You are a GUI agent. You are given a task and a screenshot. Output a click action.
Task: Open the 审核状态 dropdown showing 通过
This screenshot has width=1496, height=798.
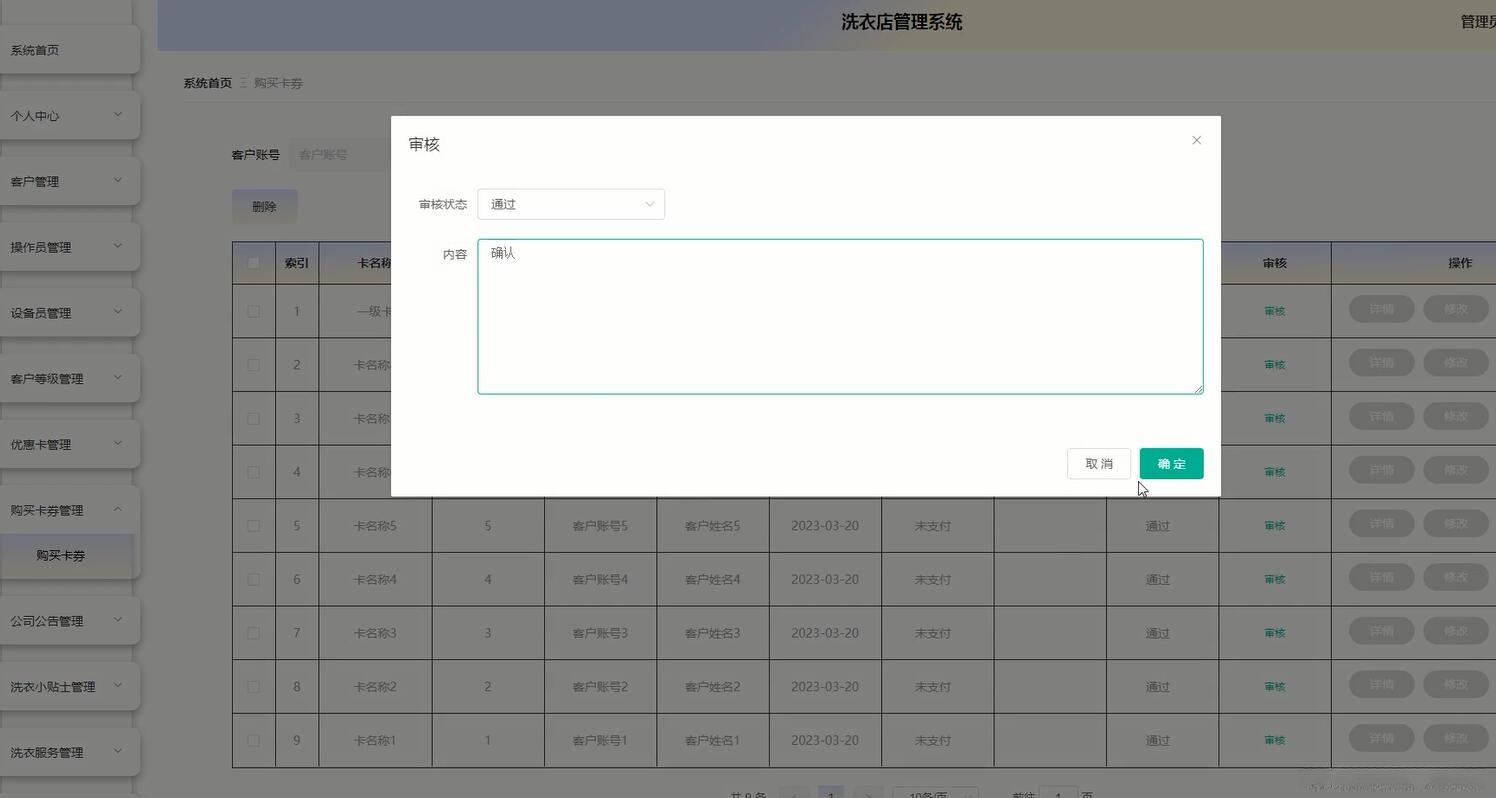click(x=570, y=204)
